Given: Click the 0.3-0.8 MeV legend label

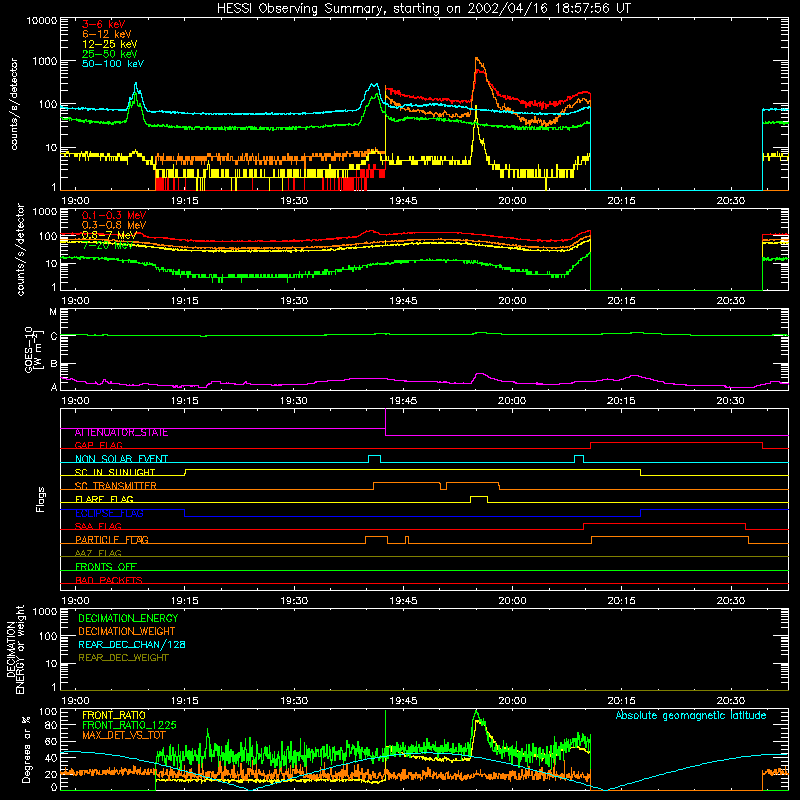Looking at the screenshot, I should [114, 225].
